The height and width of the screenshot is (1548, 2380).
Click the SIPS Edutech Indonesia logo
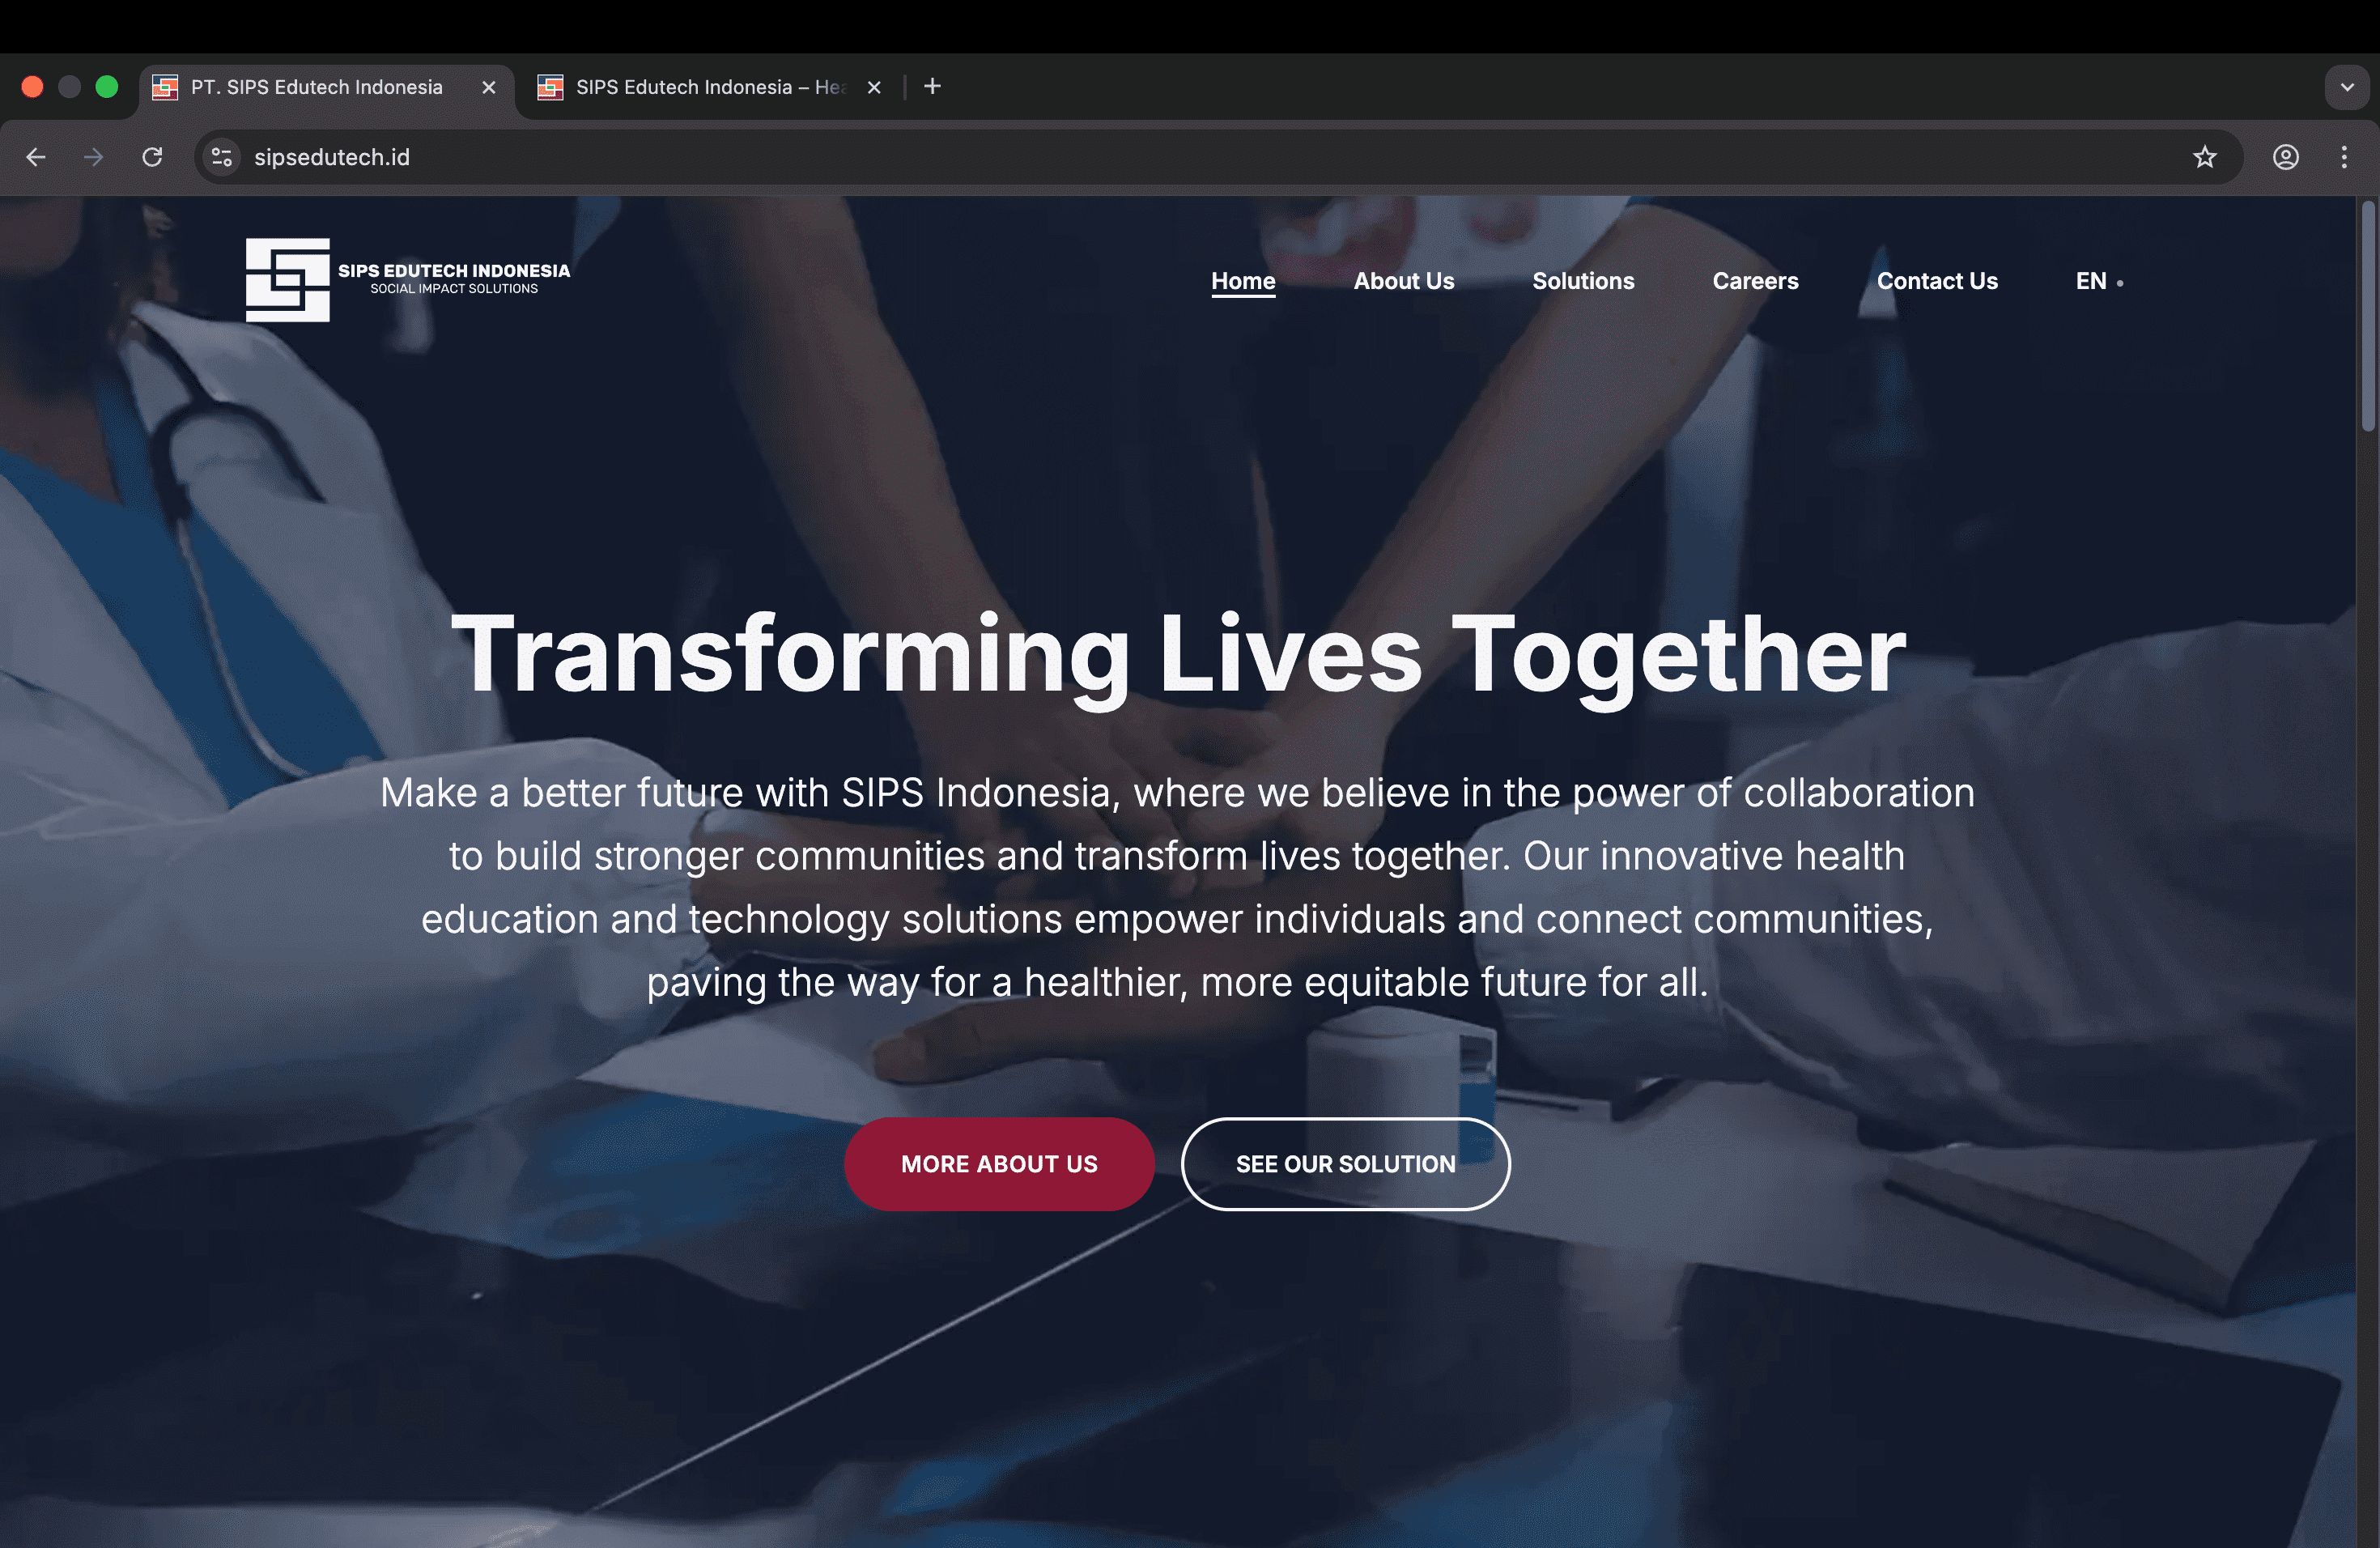pyautogui.click(x=408, y=280)
